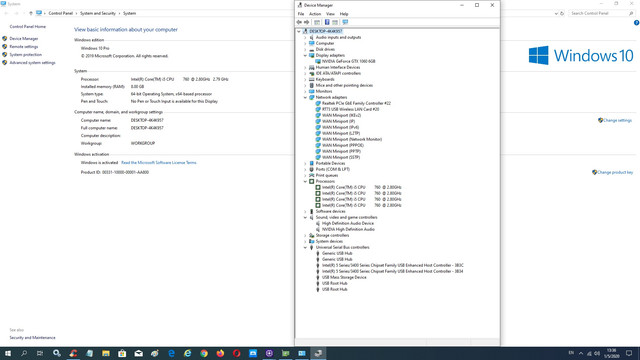Open the Help menu in Device Manager
The image size is (640, 360).
coord(344,14)
